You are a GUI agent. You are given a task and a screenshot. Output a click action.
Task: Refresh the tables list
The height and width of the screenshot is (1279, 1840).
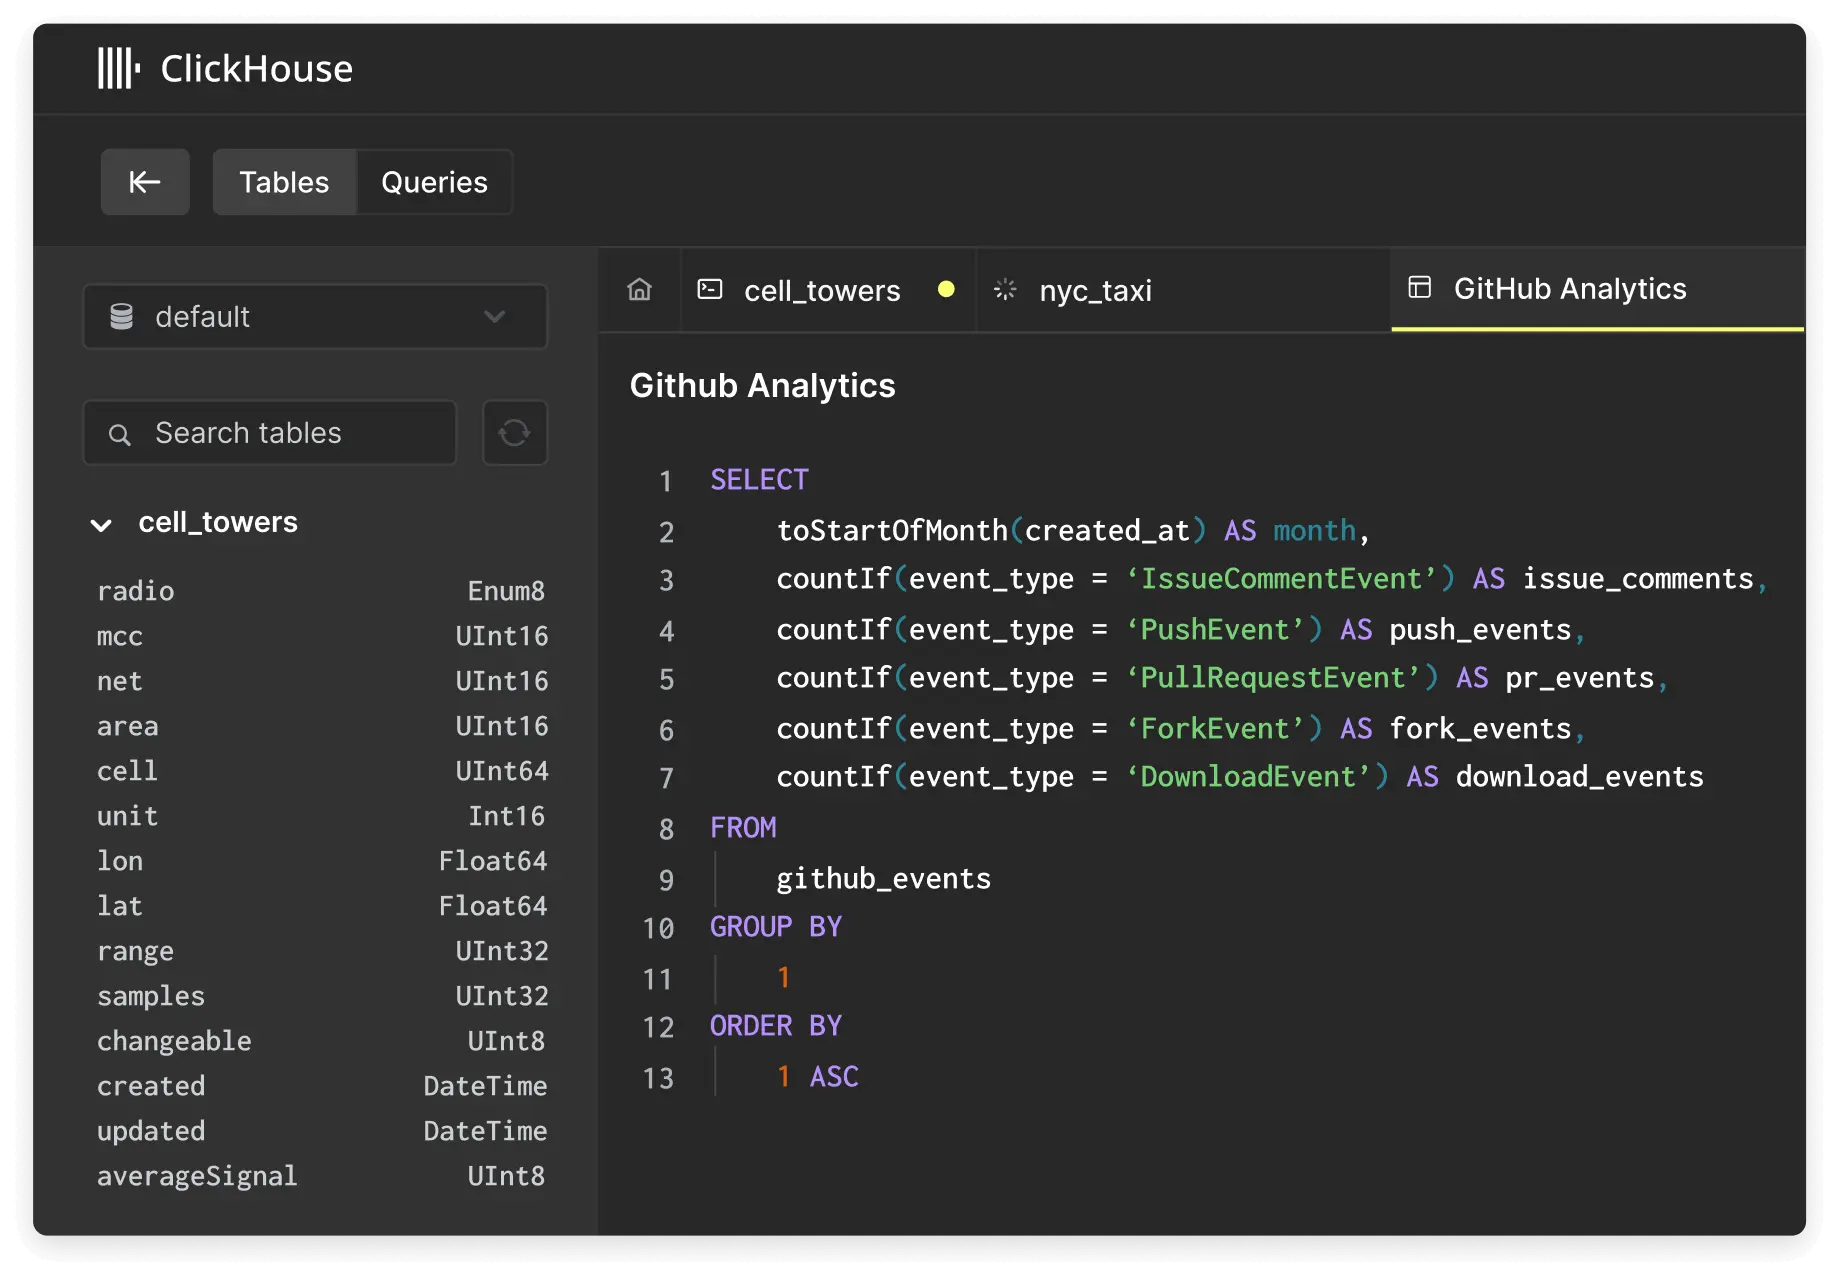coord(514,433)
